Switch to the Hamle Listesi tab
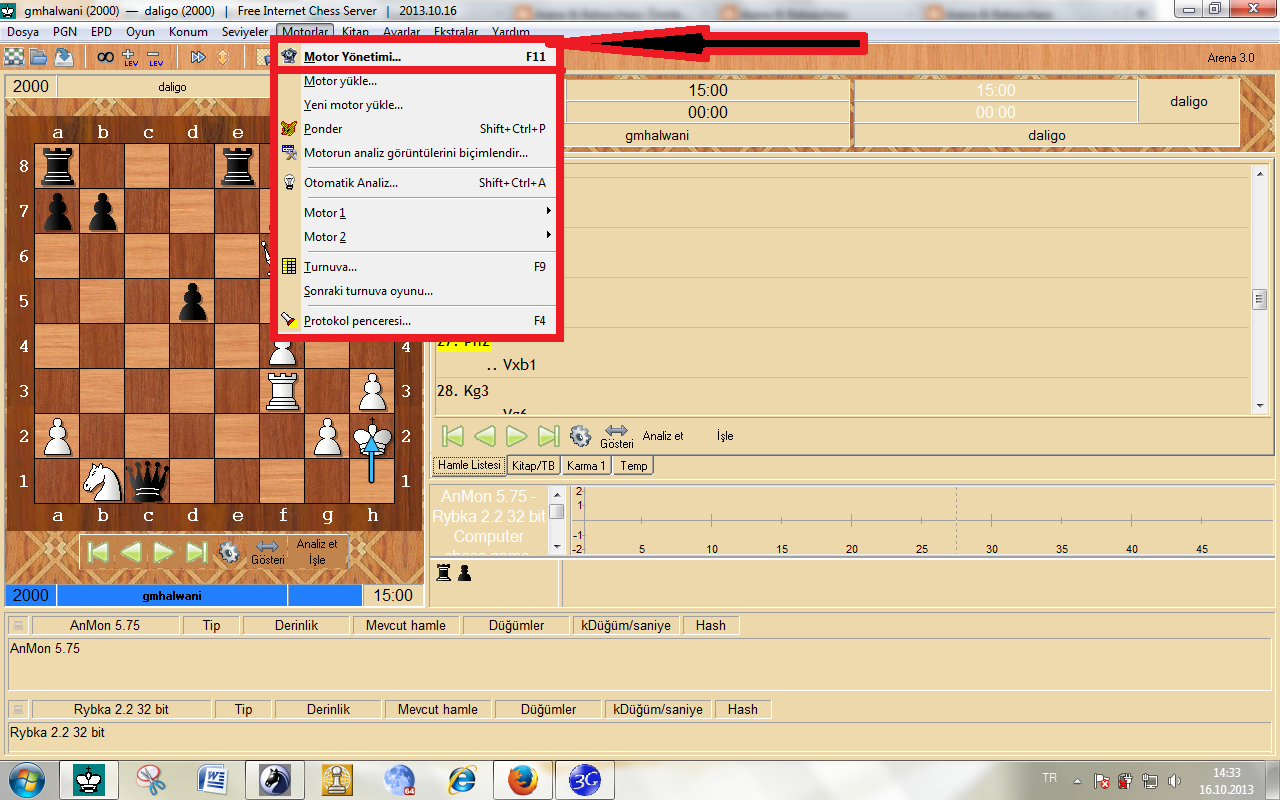This screenshot has width=1280, height=800. [469, 466]
